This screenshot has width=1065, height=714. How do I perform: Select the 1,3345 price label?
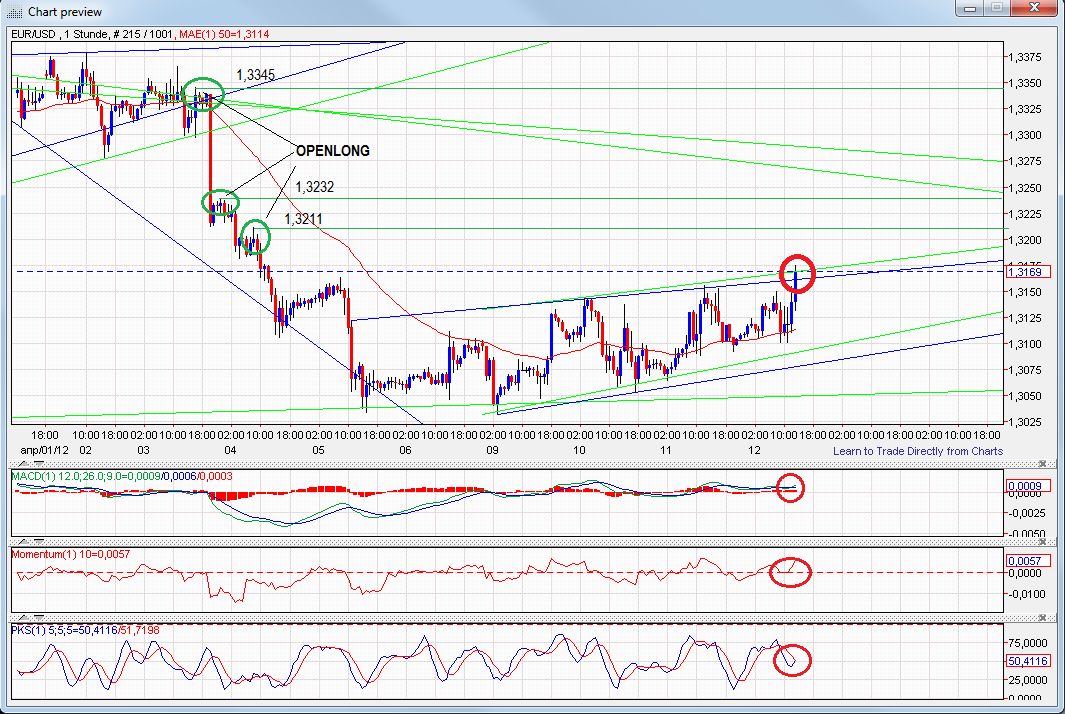[x=255, y=75]
